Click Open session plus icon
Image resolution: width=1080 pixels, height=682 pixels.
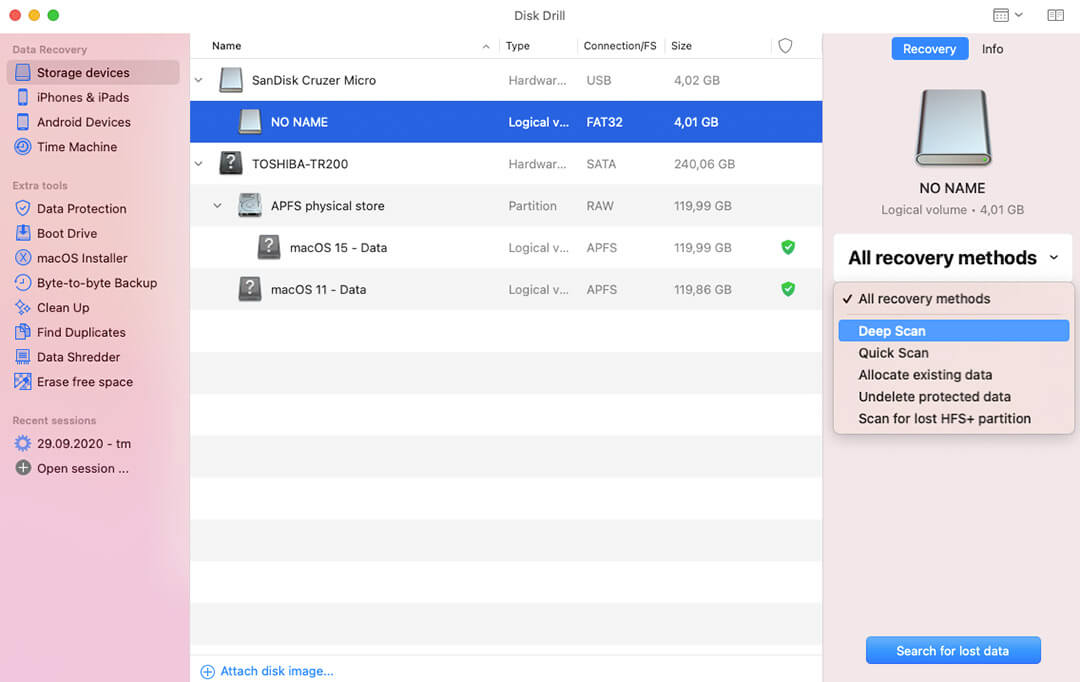click(x=23, y=468)
